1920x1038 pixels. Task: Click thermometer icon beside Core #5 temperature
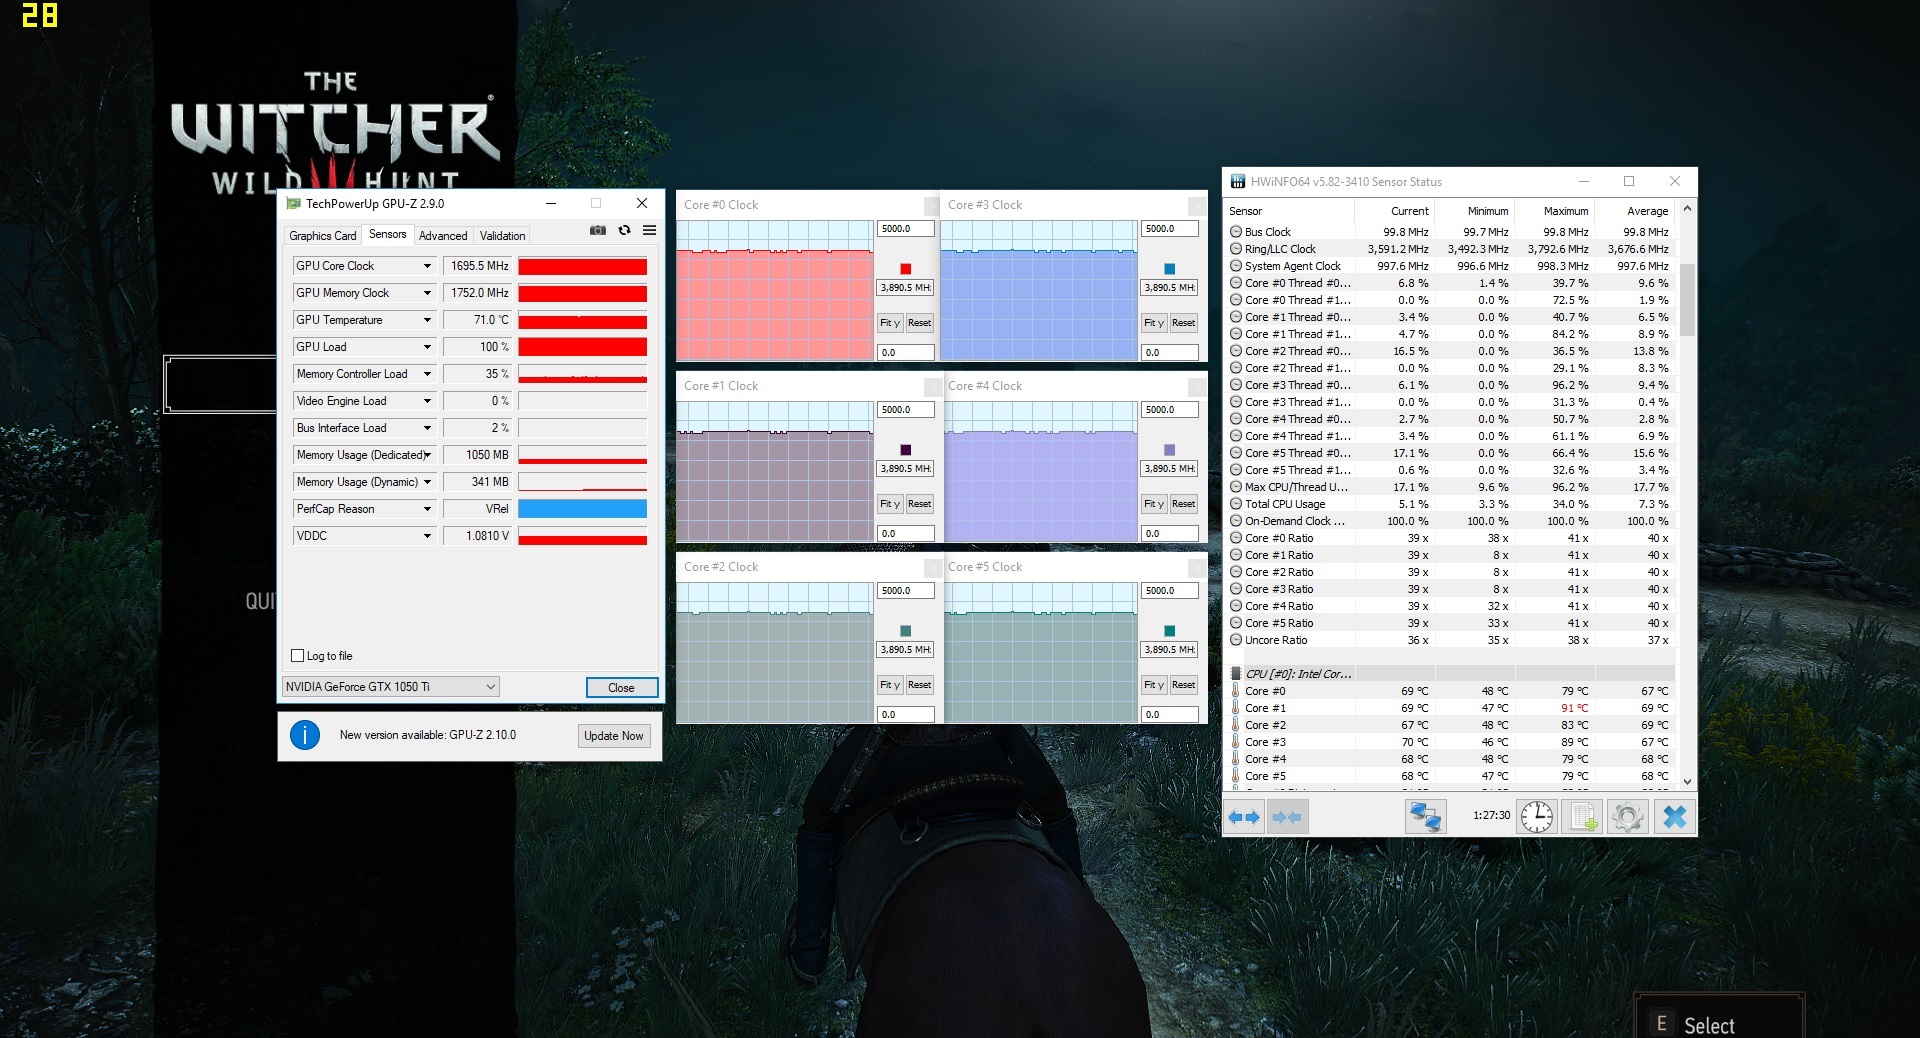click(x=1236, y=776)
